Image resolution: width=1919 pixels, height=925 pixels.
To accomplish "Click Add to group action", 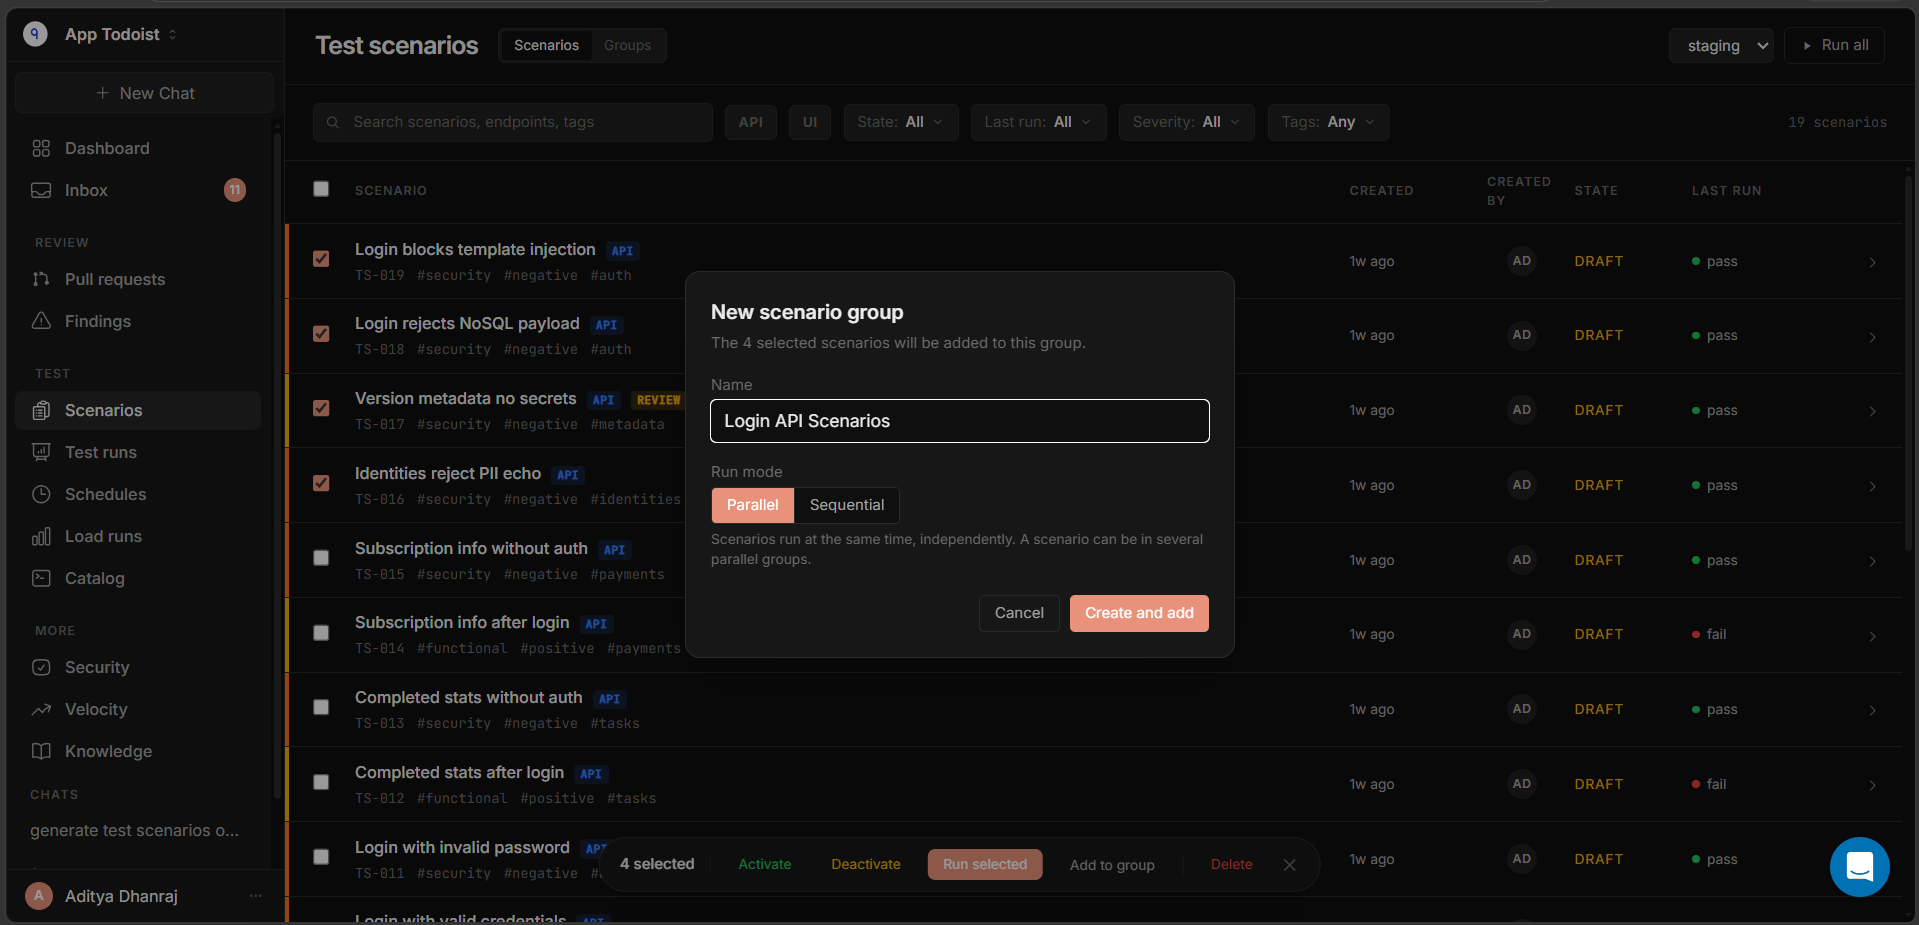I will [1112, 865].
